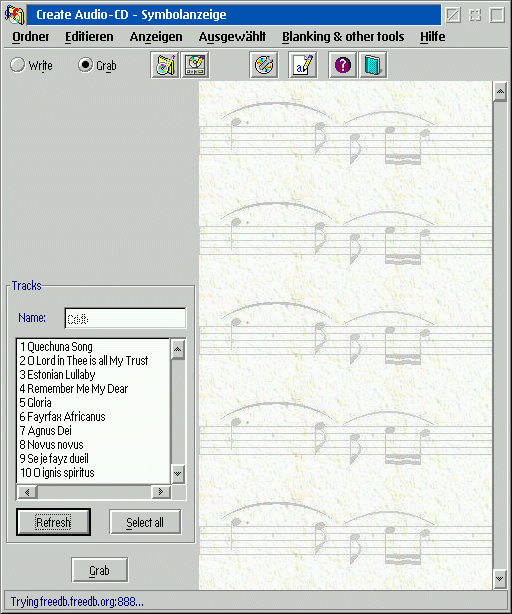Click the main pane scroll up arrow

pyautogui.click(x=500, y=92)
